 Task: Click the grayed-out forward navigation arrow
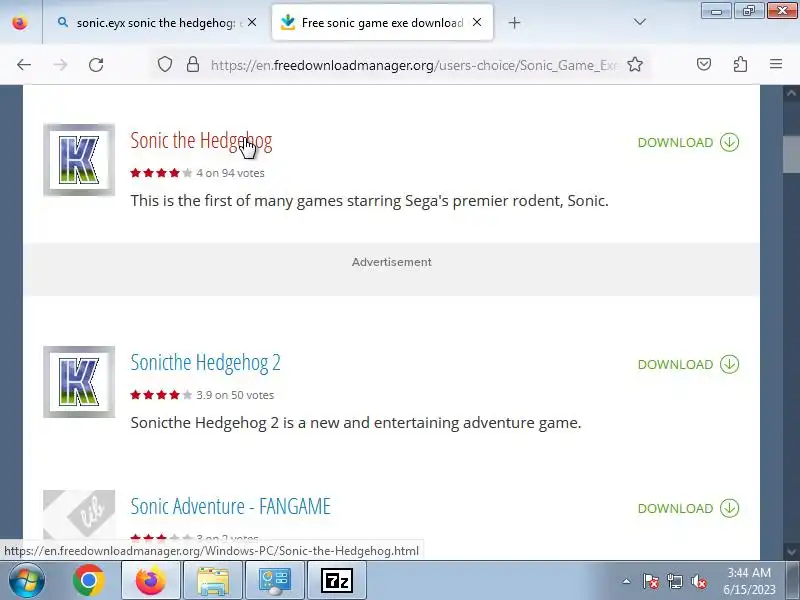point(60,65)
